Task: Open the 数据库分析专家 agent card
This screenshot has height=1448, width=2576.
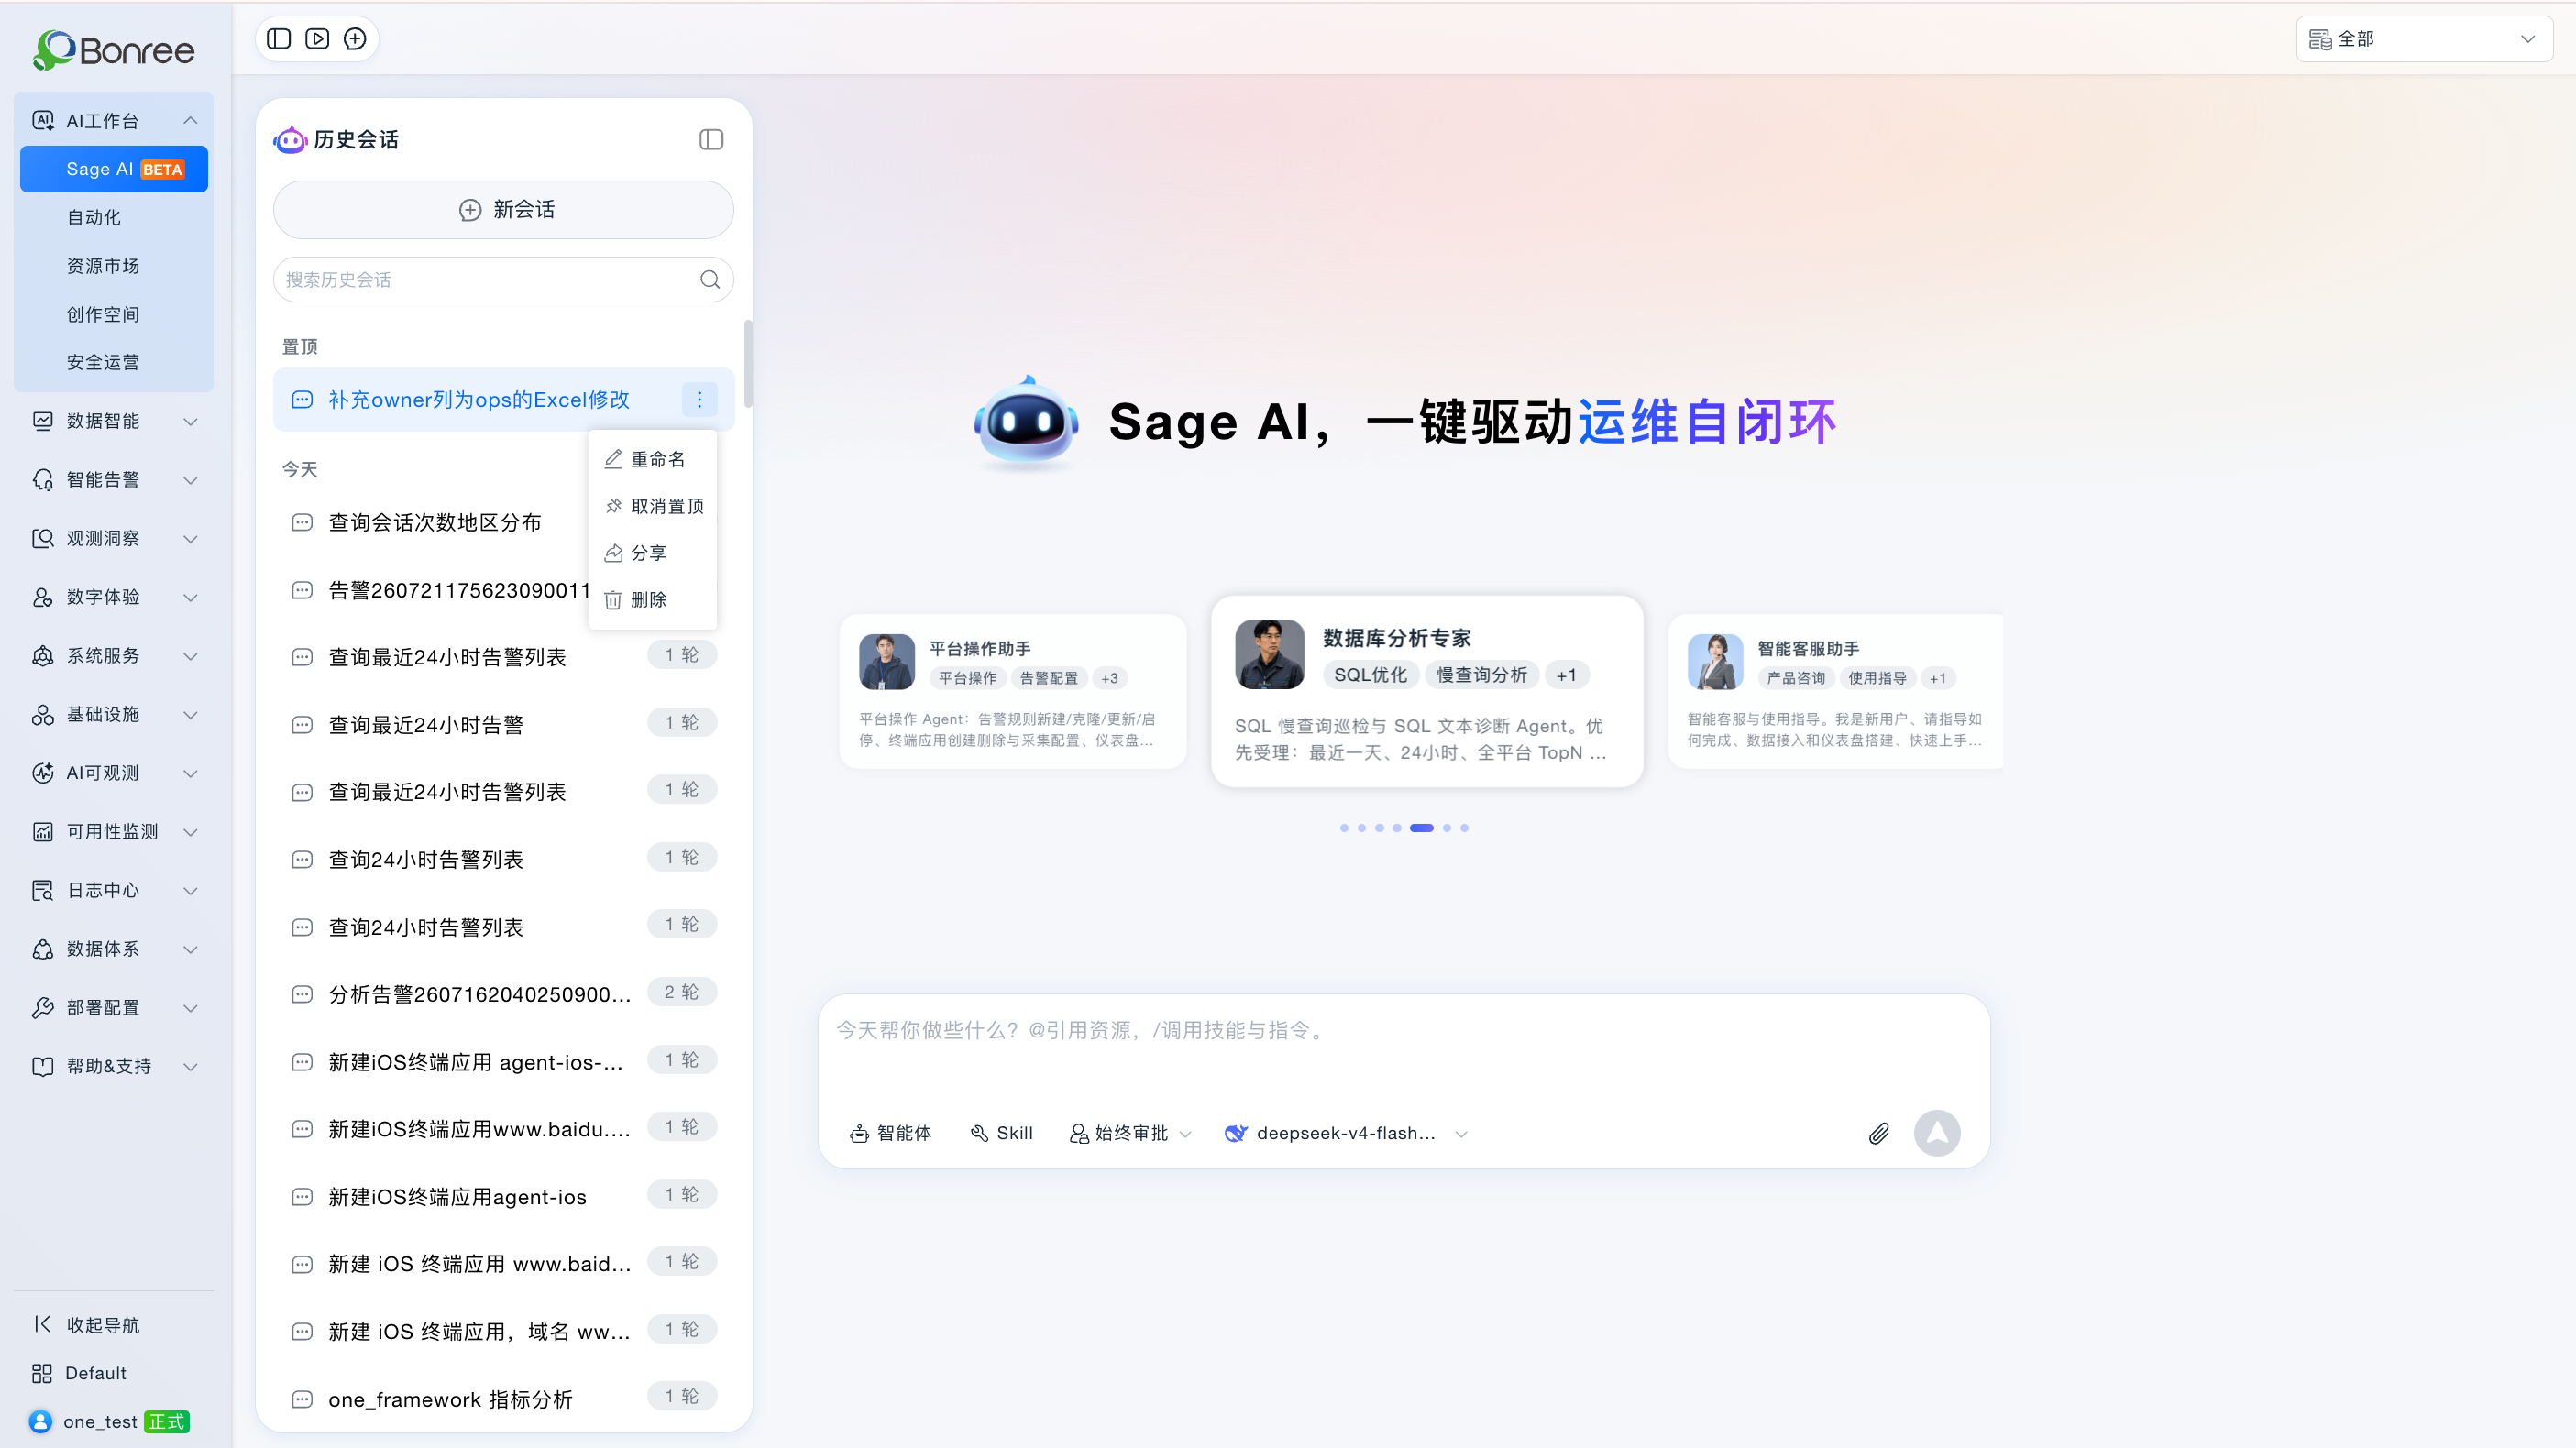Action: point(1427,691)
